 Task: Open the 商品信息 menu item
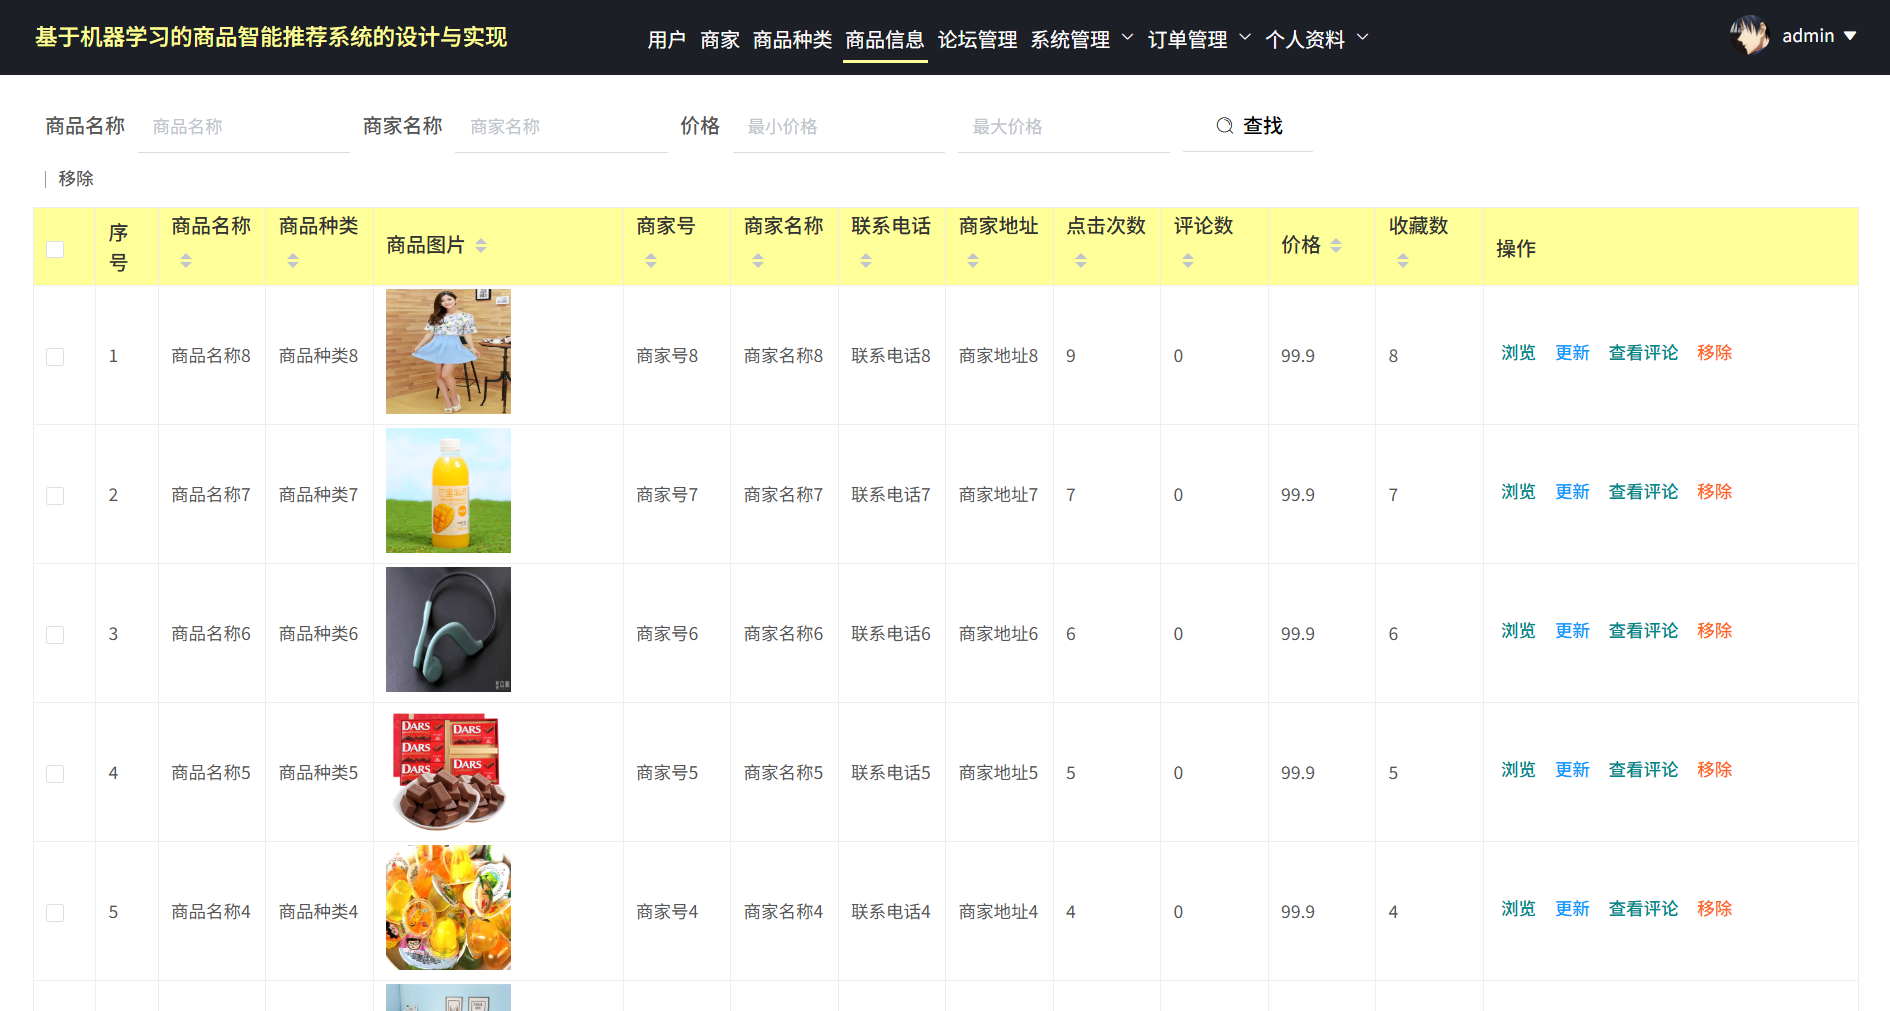tap(885, 40)
